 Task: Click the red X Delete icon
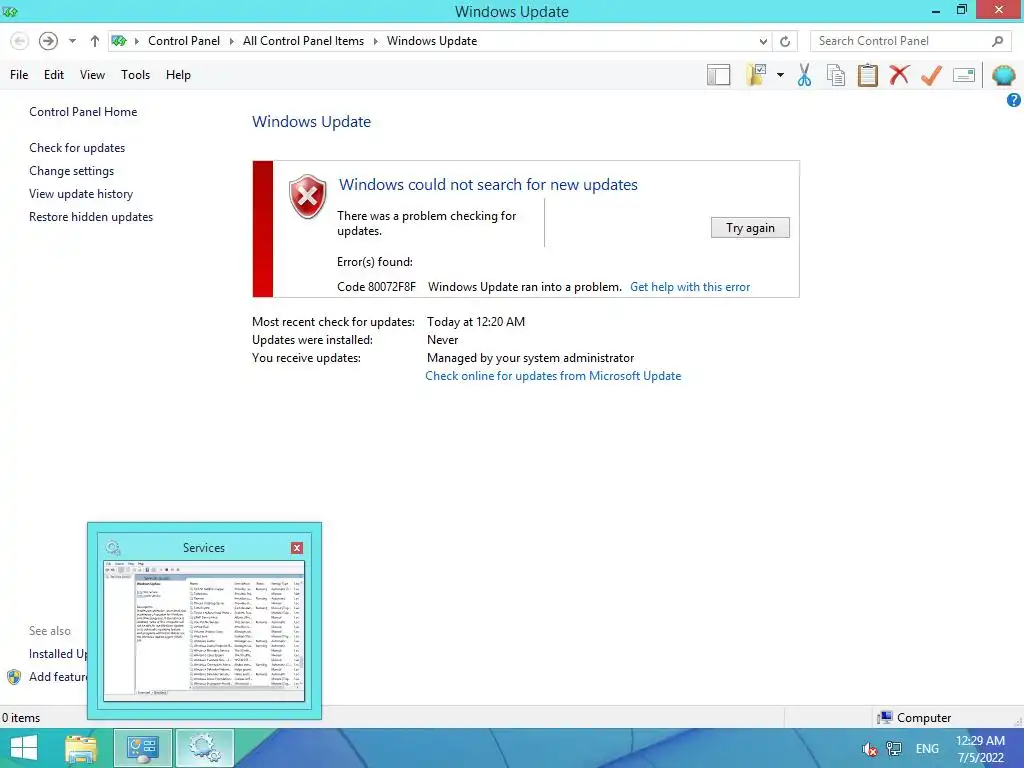pyautogui.click(x=899, y=75)
